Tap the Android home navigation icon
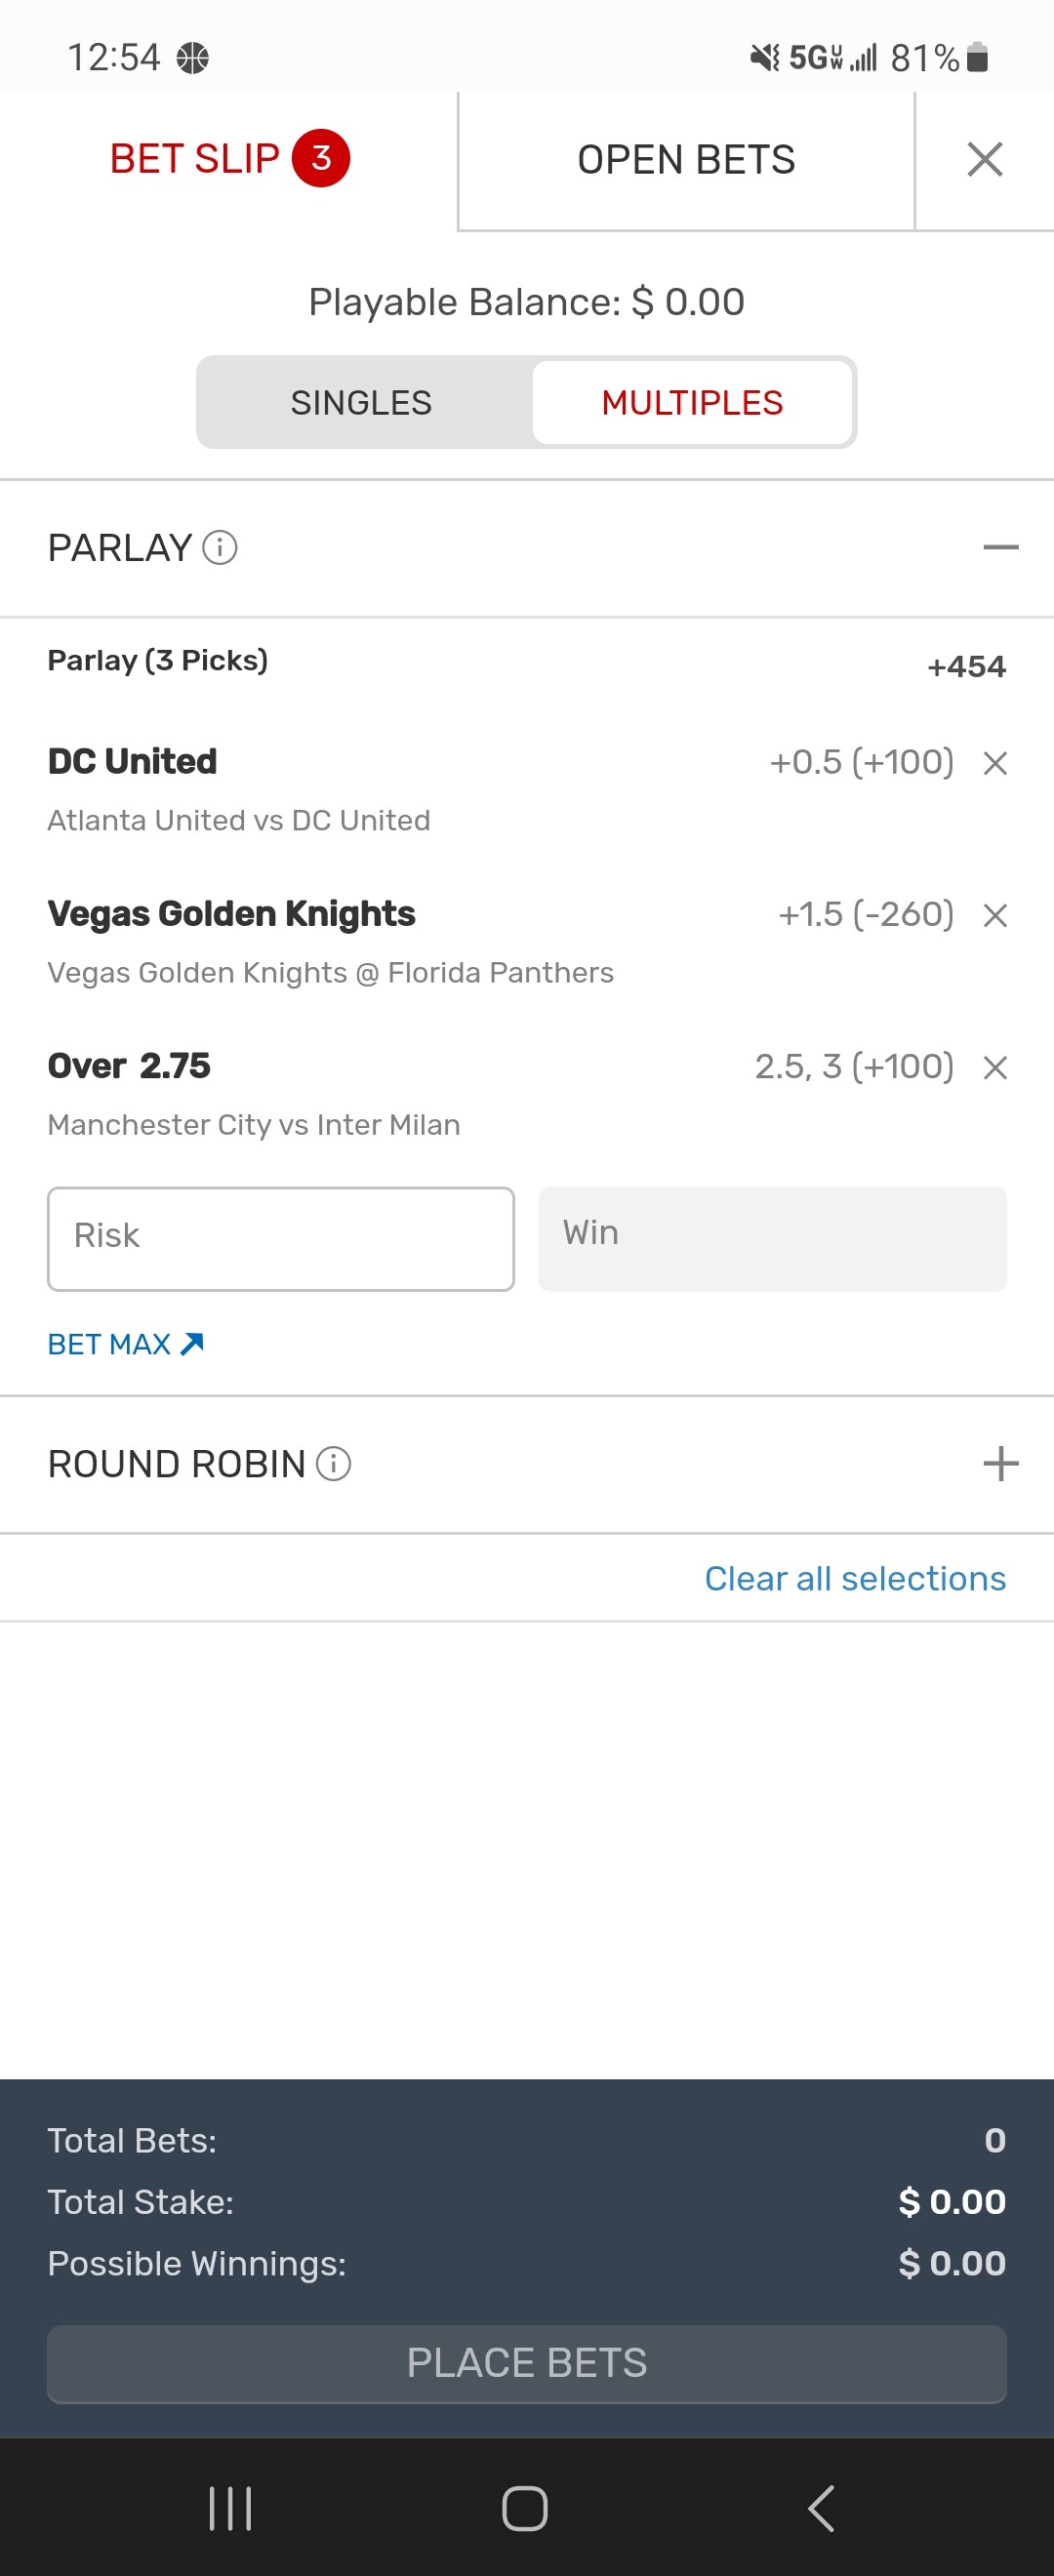The height and width of the screenshot is (2576, 1054). tap(525, 2508)
